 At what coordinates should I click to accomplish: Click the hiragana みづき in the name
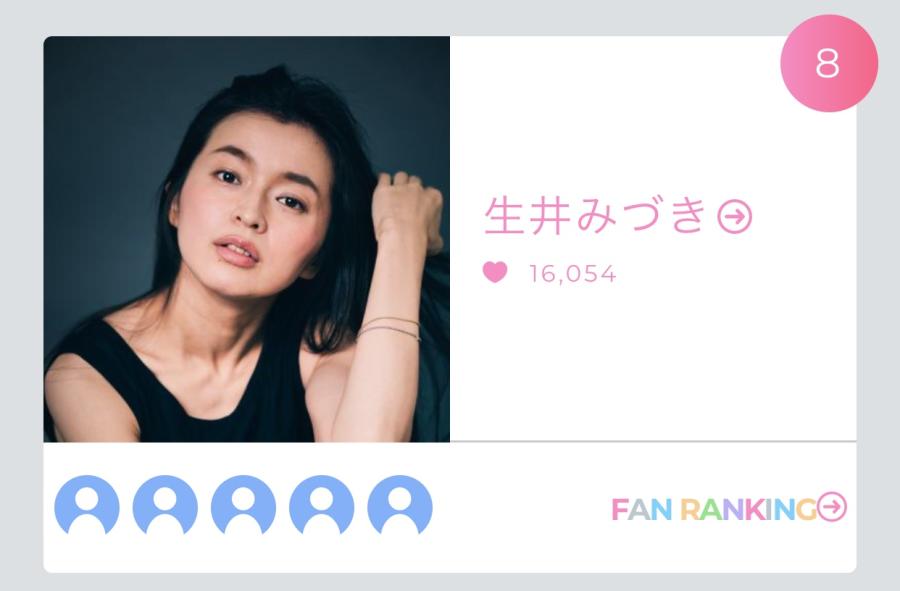tap(641, 216)
